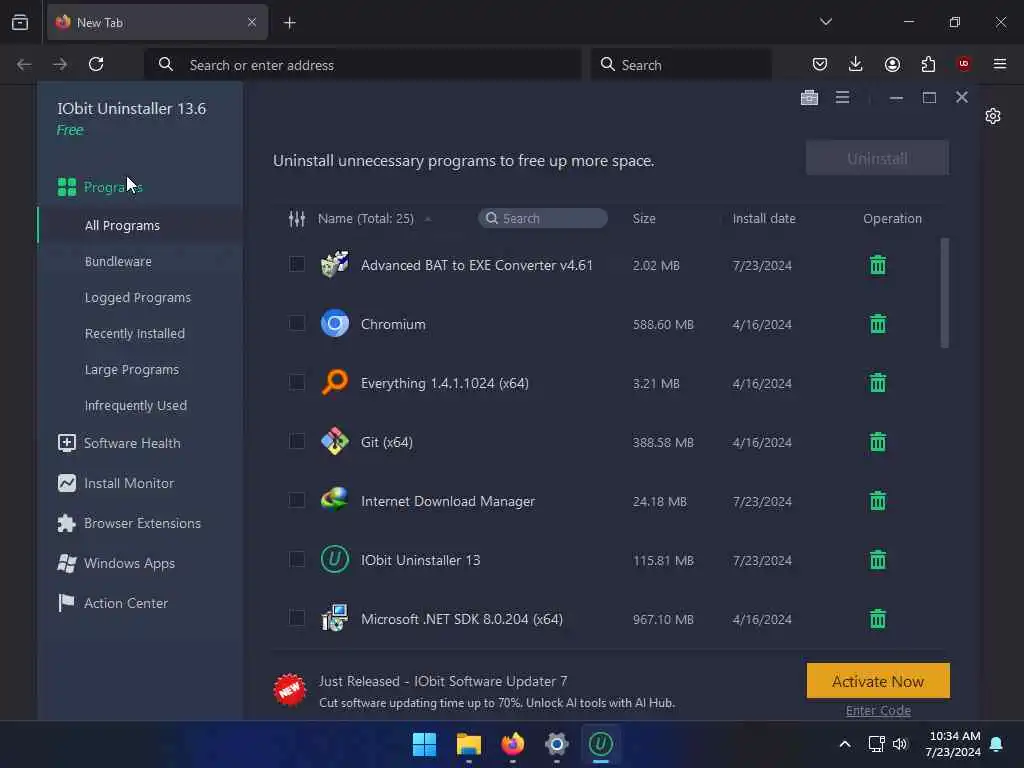Image resolution: width=1024 pixels, height=768 pixels.
Task: Reload the current Firefox page
Action: coord(96,64)
